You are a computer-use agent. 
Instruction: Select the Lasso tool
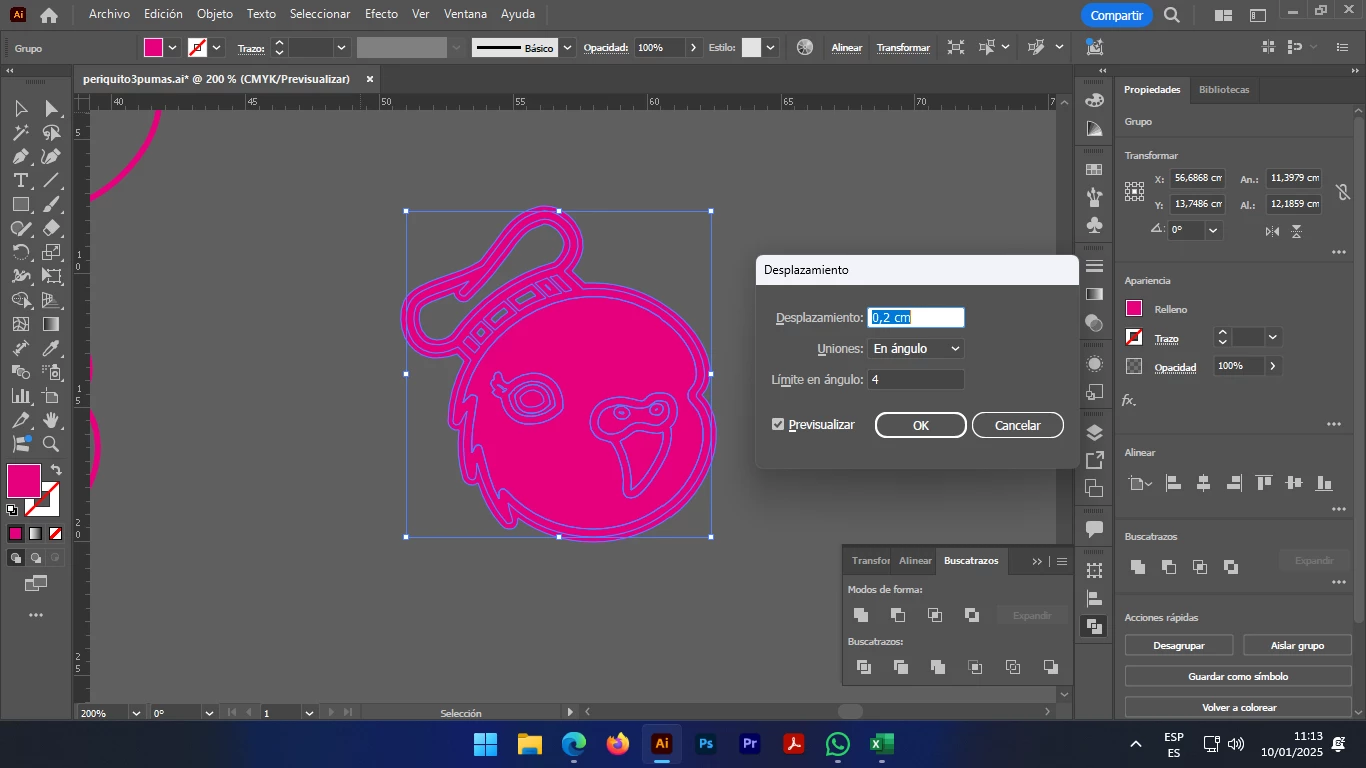(x=51, y=132)
